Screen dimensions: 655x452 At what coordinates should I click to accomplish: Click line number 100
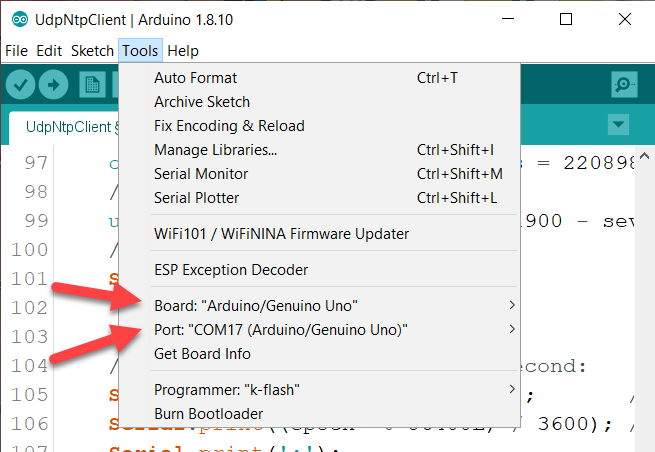(x=29, y=250)
